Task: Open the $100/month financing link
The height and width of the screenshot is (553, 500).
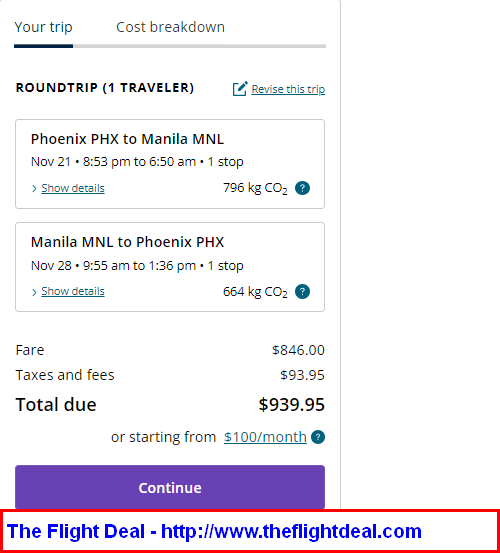Action: coord(265,437)
